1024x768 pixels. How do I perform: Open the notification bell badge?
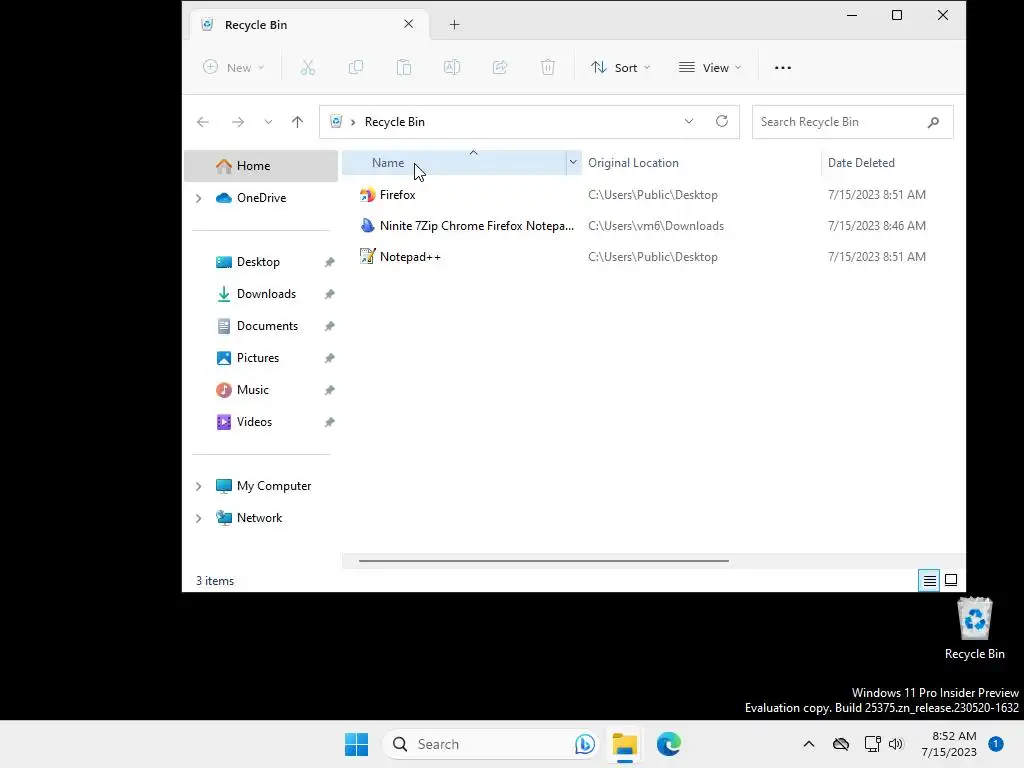coord(996,744)
